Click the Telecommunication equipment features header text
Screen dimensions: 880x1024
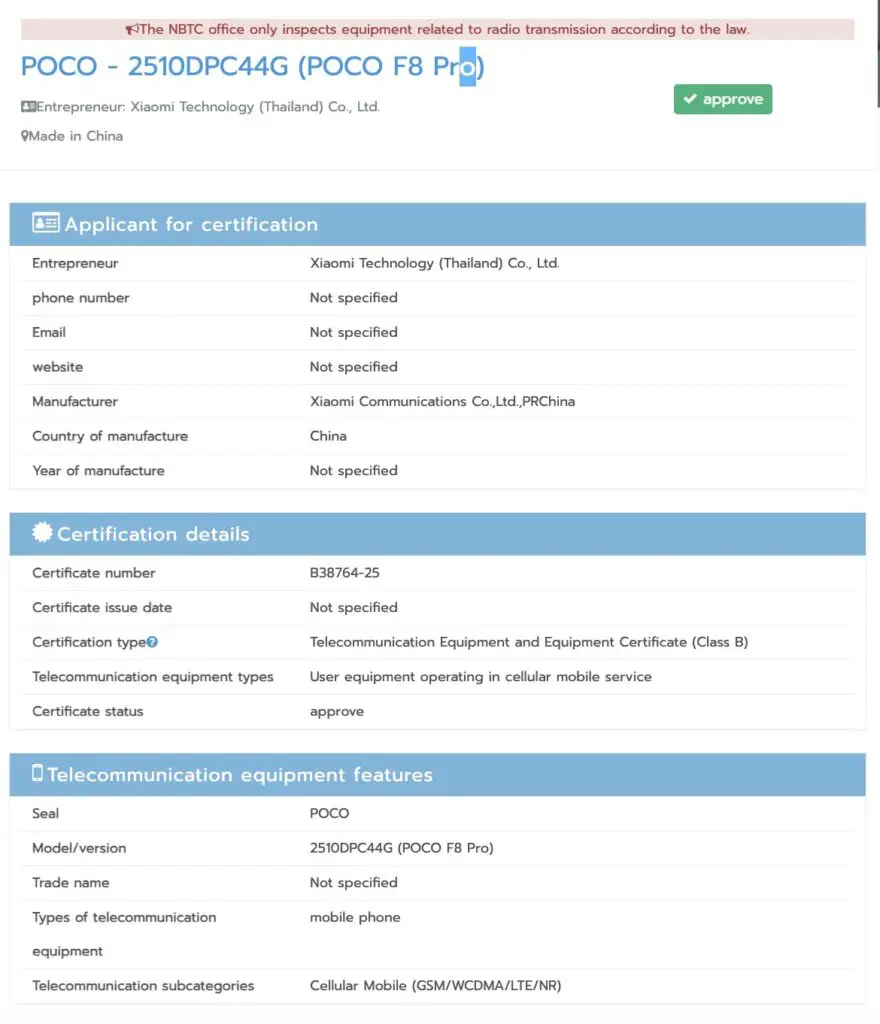(x=240, y=775)
